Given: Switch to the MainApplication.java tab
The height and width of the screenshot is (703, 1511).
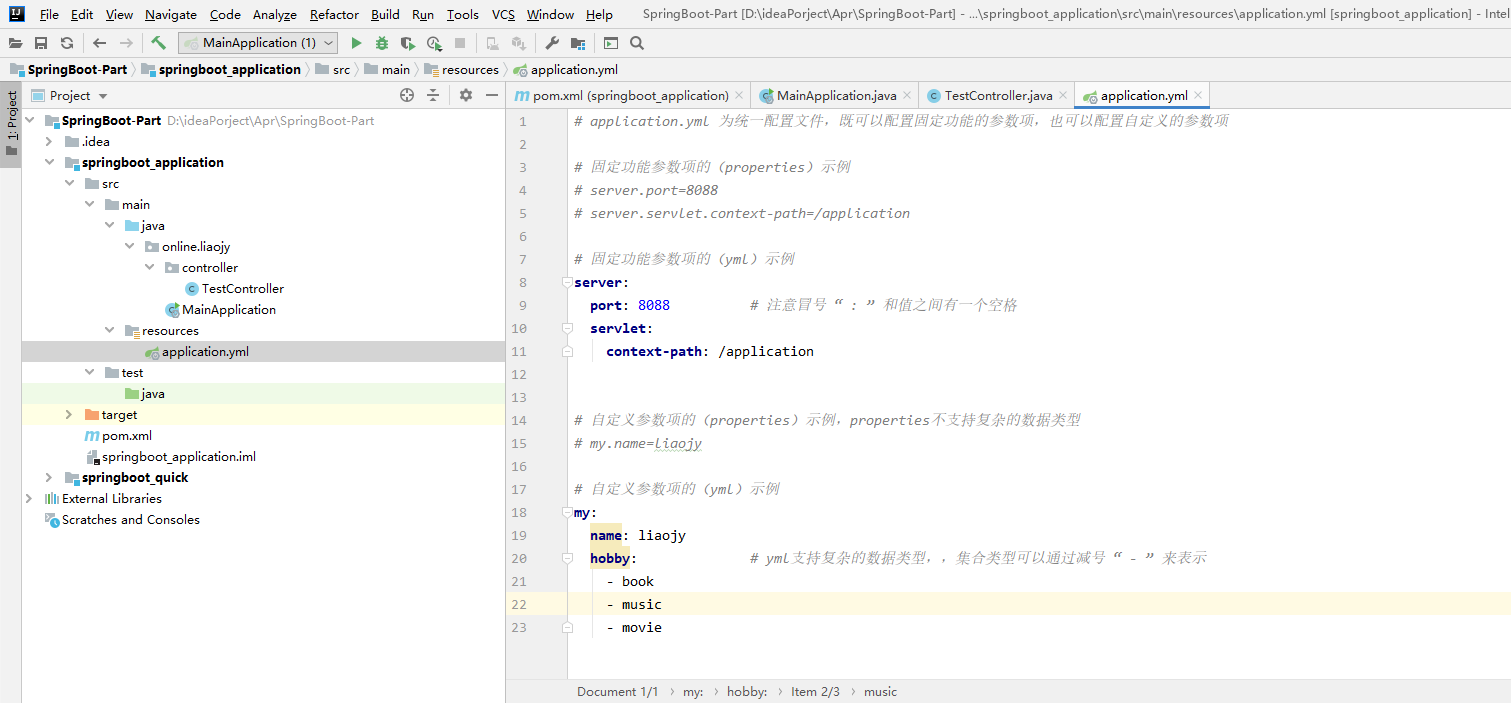Looking at the screenshot, I should point(836,96).
